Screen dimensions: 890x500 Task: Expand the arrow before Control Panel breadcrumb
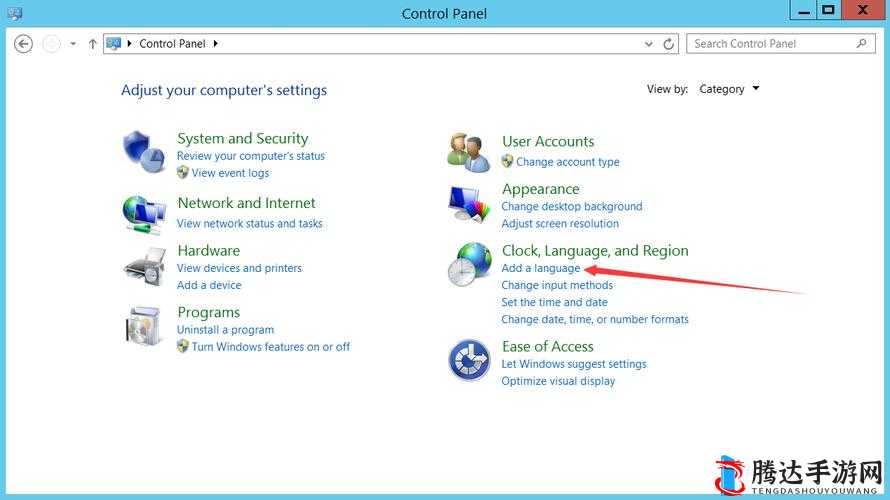click(129, 44)
